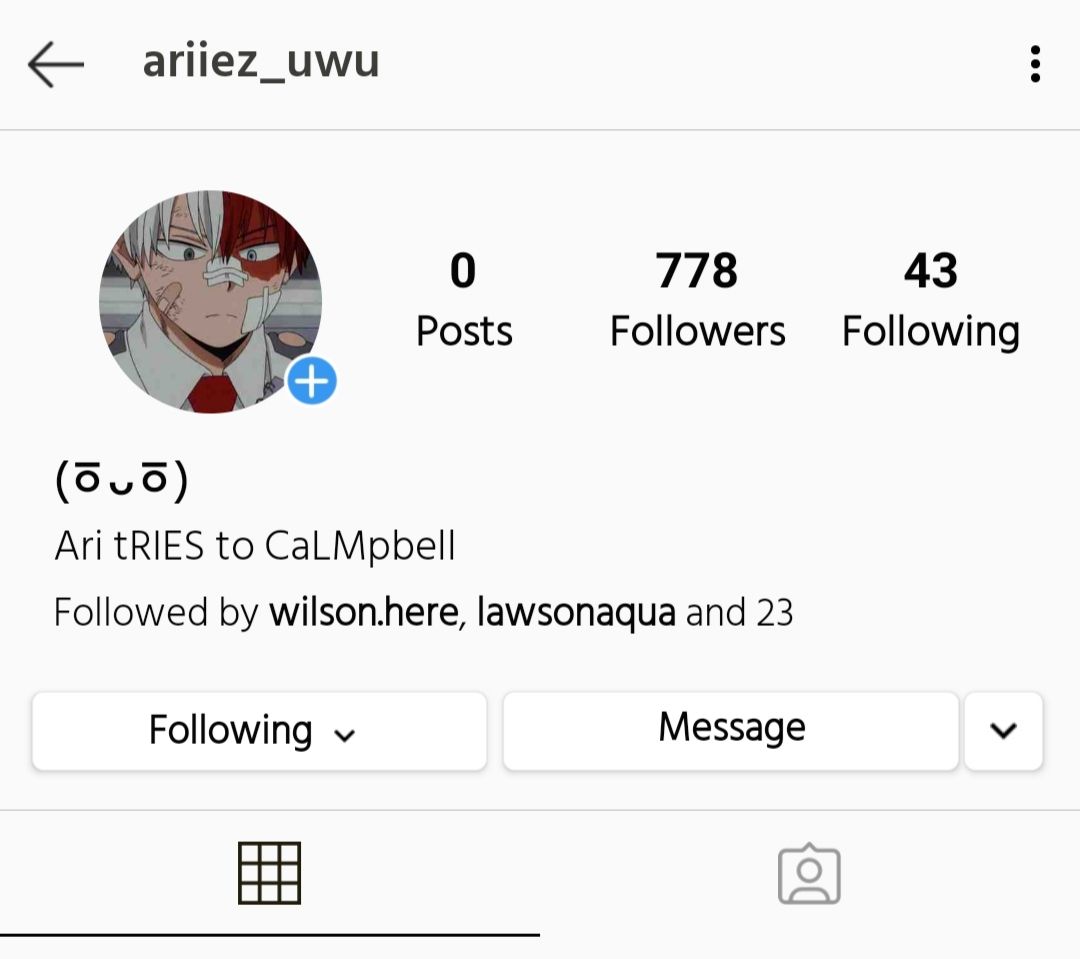Tap the 'Followed by' text

[156, 612]
